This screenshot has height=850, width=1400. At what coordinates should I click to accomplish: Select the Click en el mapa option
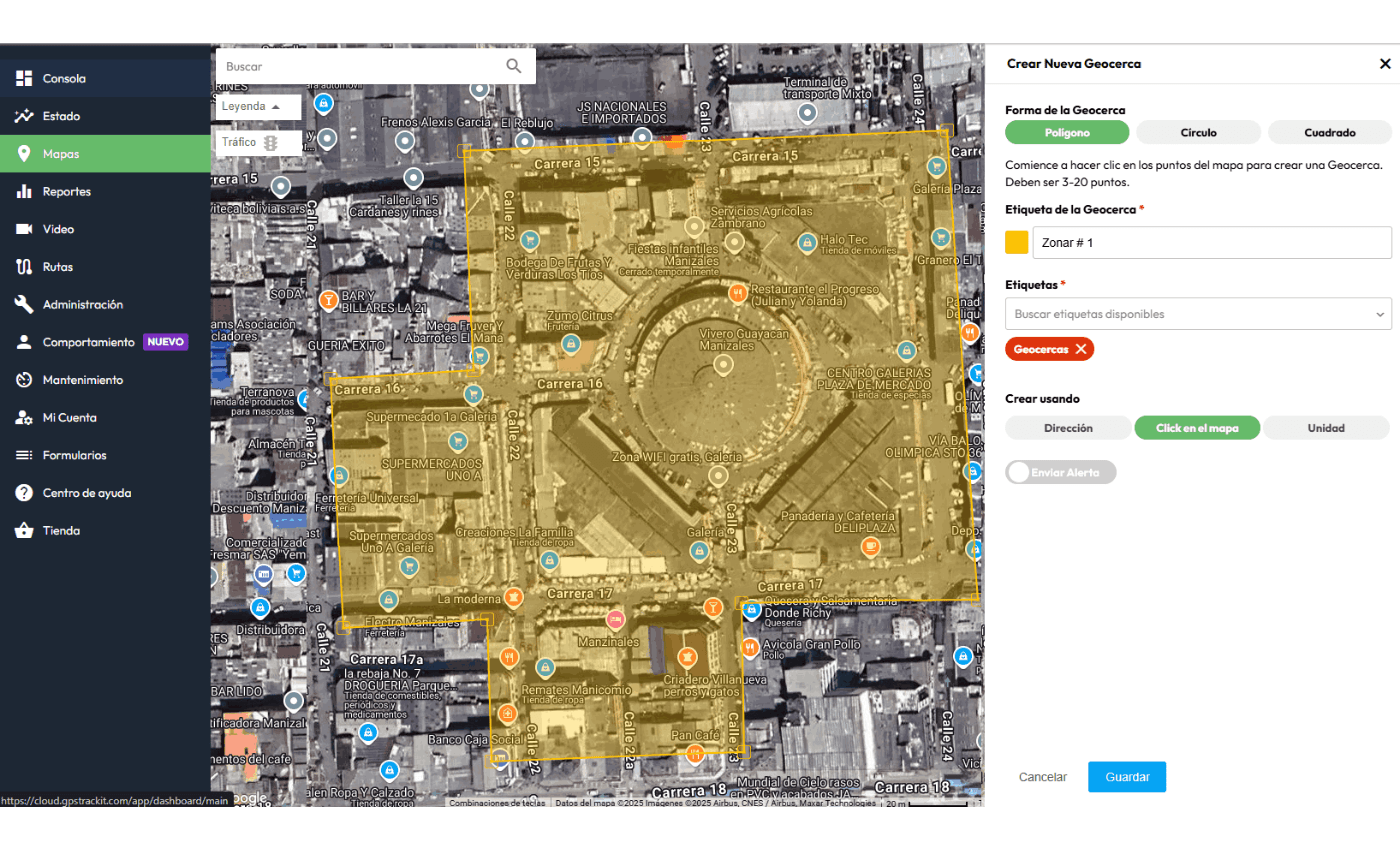[x=1197, y=428]
